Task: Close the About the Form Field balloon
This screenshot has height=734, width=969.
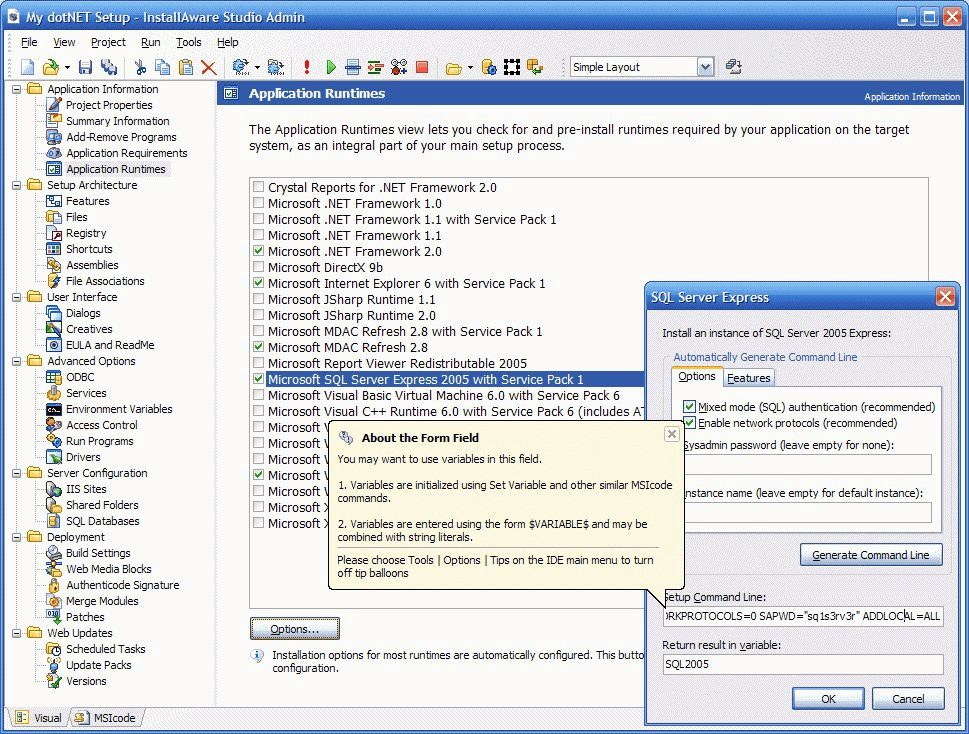Action: tap(672, 434)
